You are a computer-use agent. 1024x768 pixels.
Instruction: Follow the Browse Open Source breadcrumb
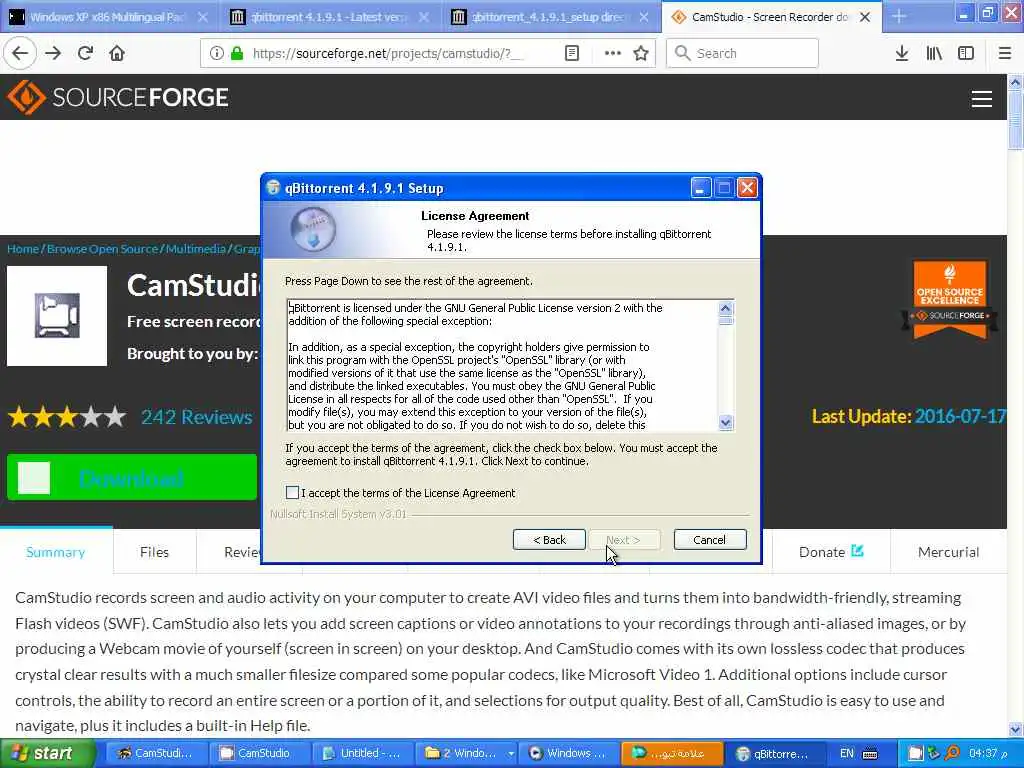click(x=103, y=249)
